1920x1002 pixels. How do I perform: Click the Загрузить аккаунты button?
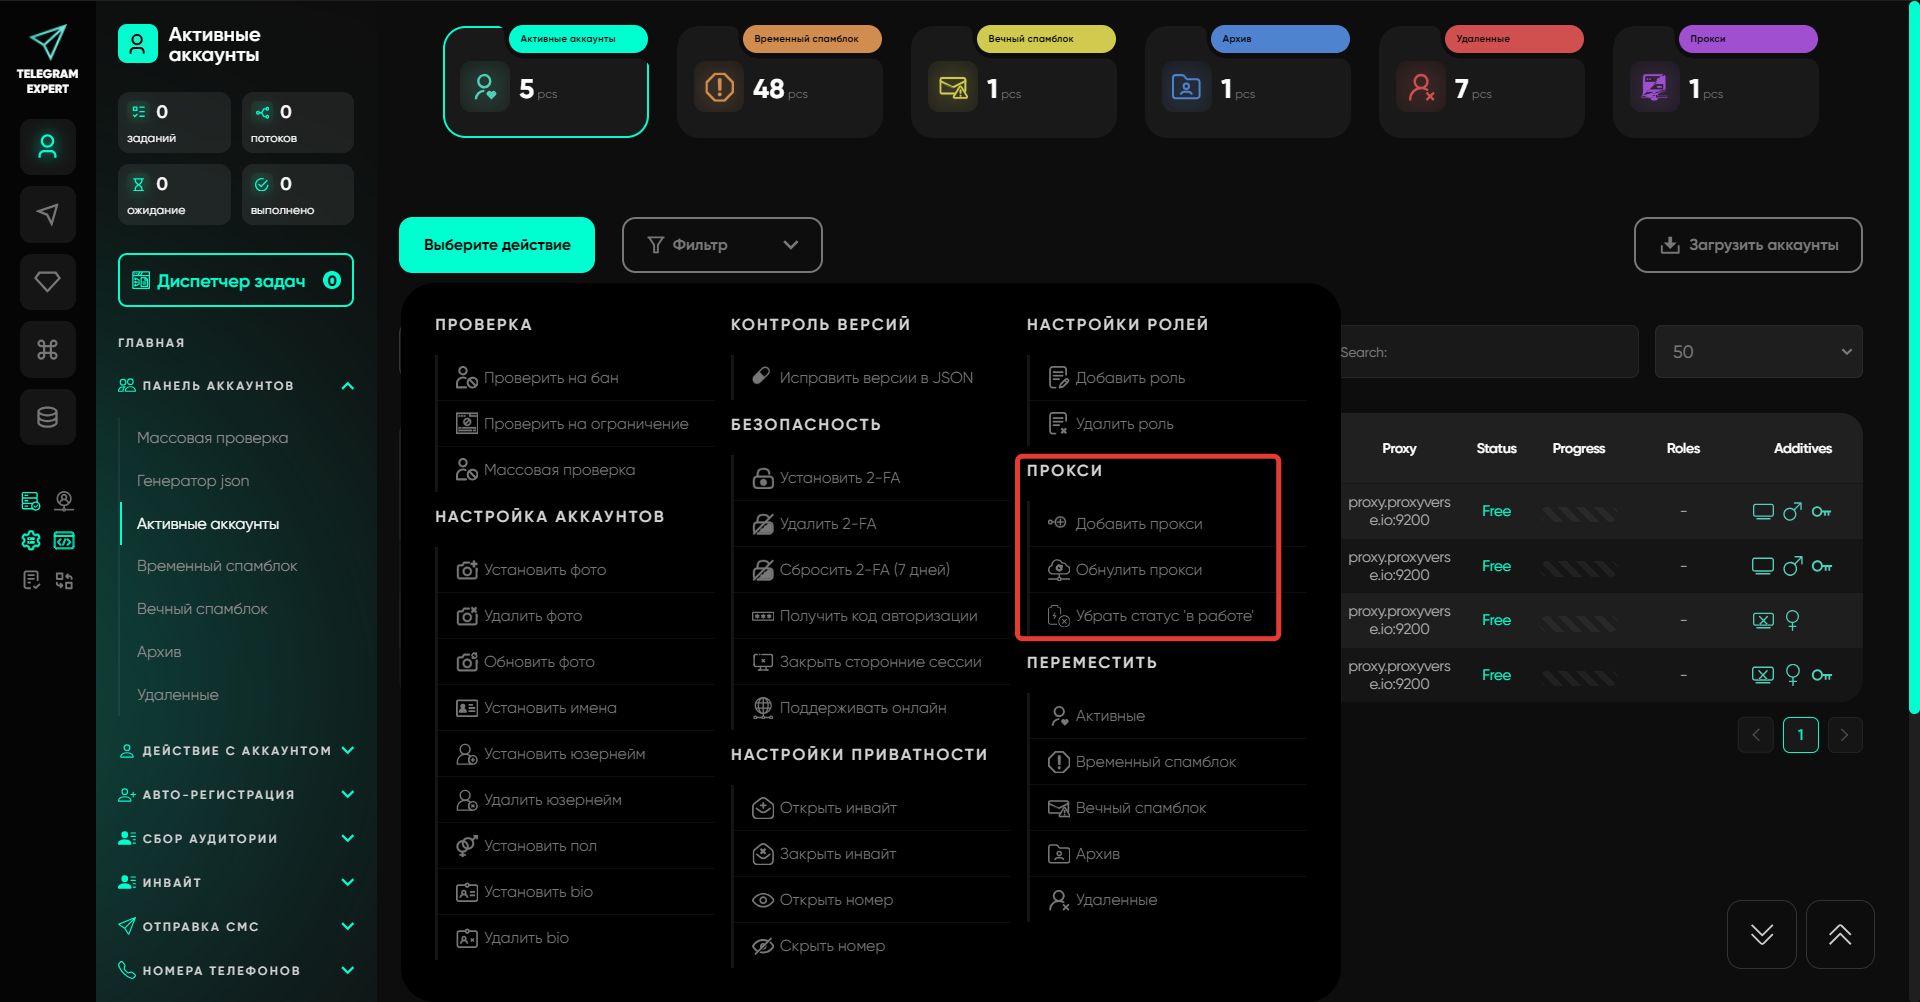[x=1747, y=245]
